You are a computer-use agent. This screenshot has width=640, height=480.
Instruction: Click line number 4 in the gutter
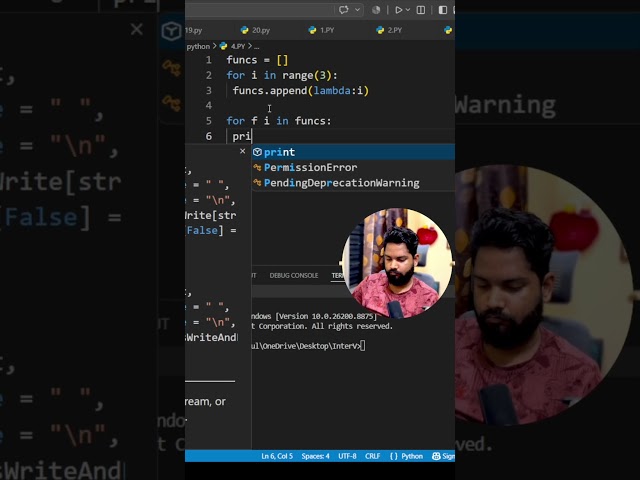coord(209,105)
